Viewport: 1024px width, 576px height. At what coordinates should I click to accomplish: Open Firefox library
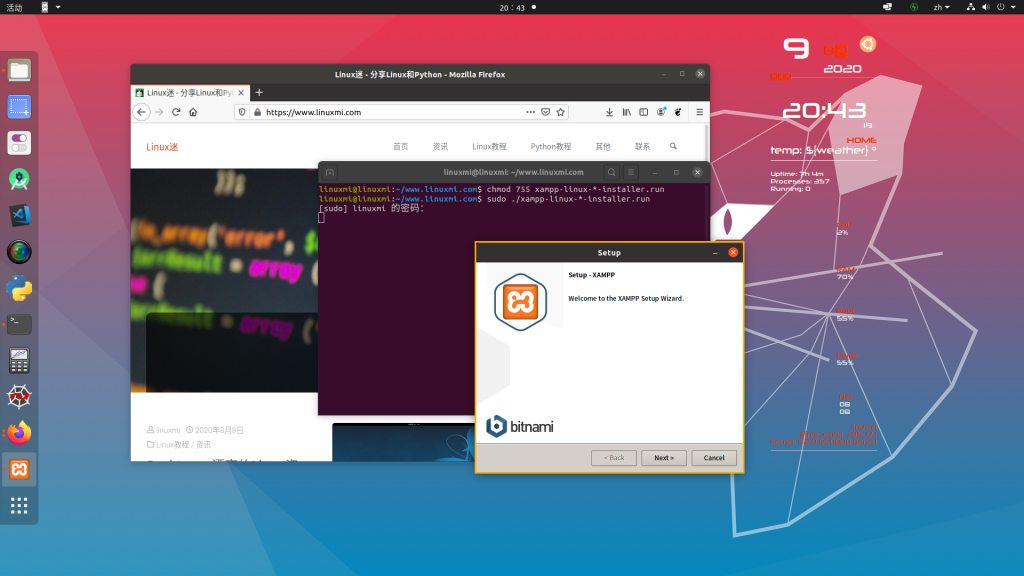[x=626, y=112]
